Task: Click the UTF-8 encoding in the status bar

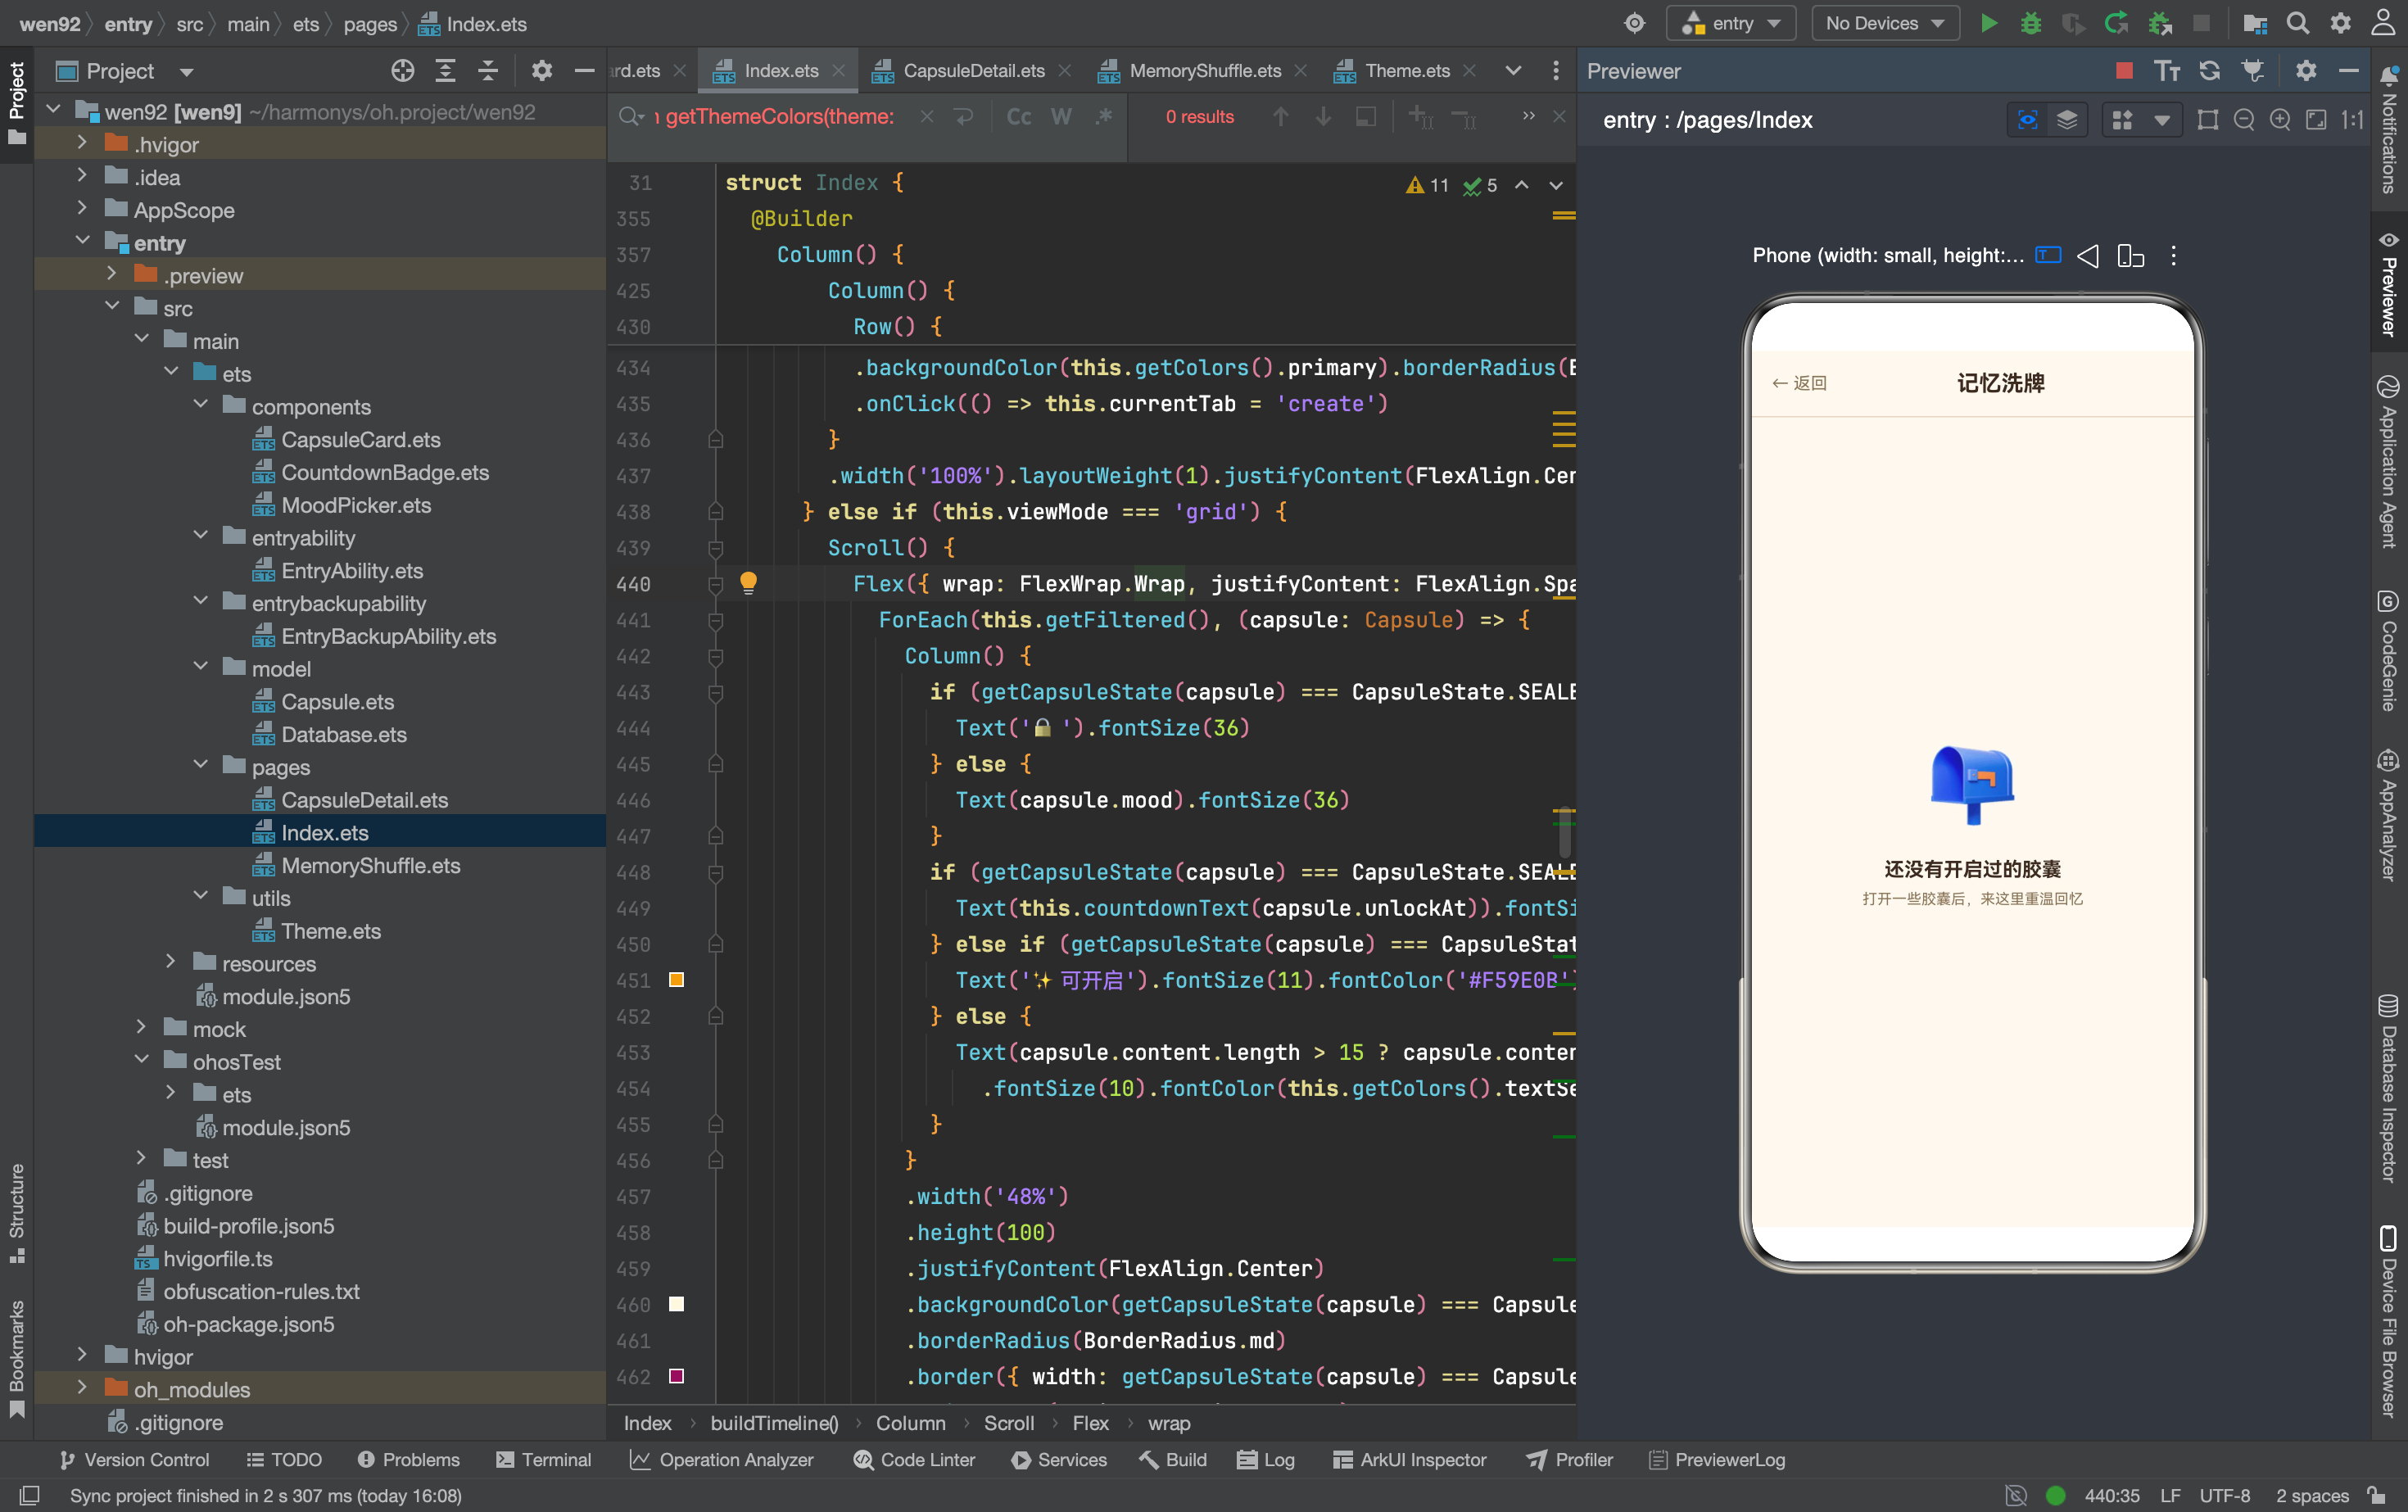Action: (2225, 1495)
